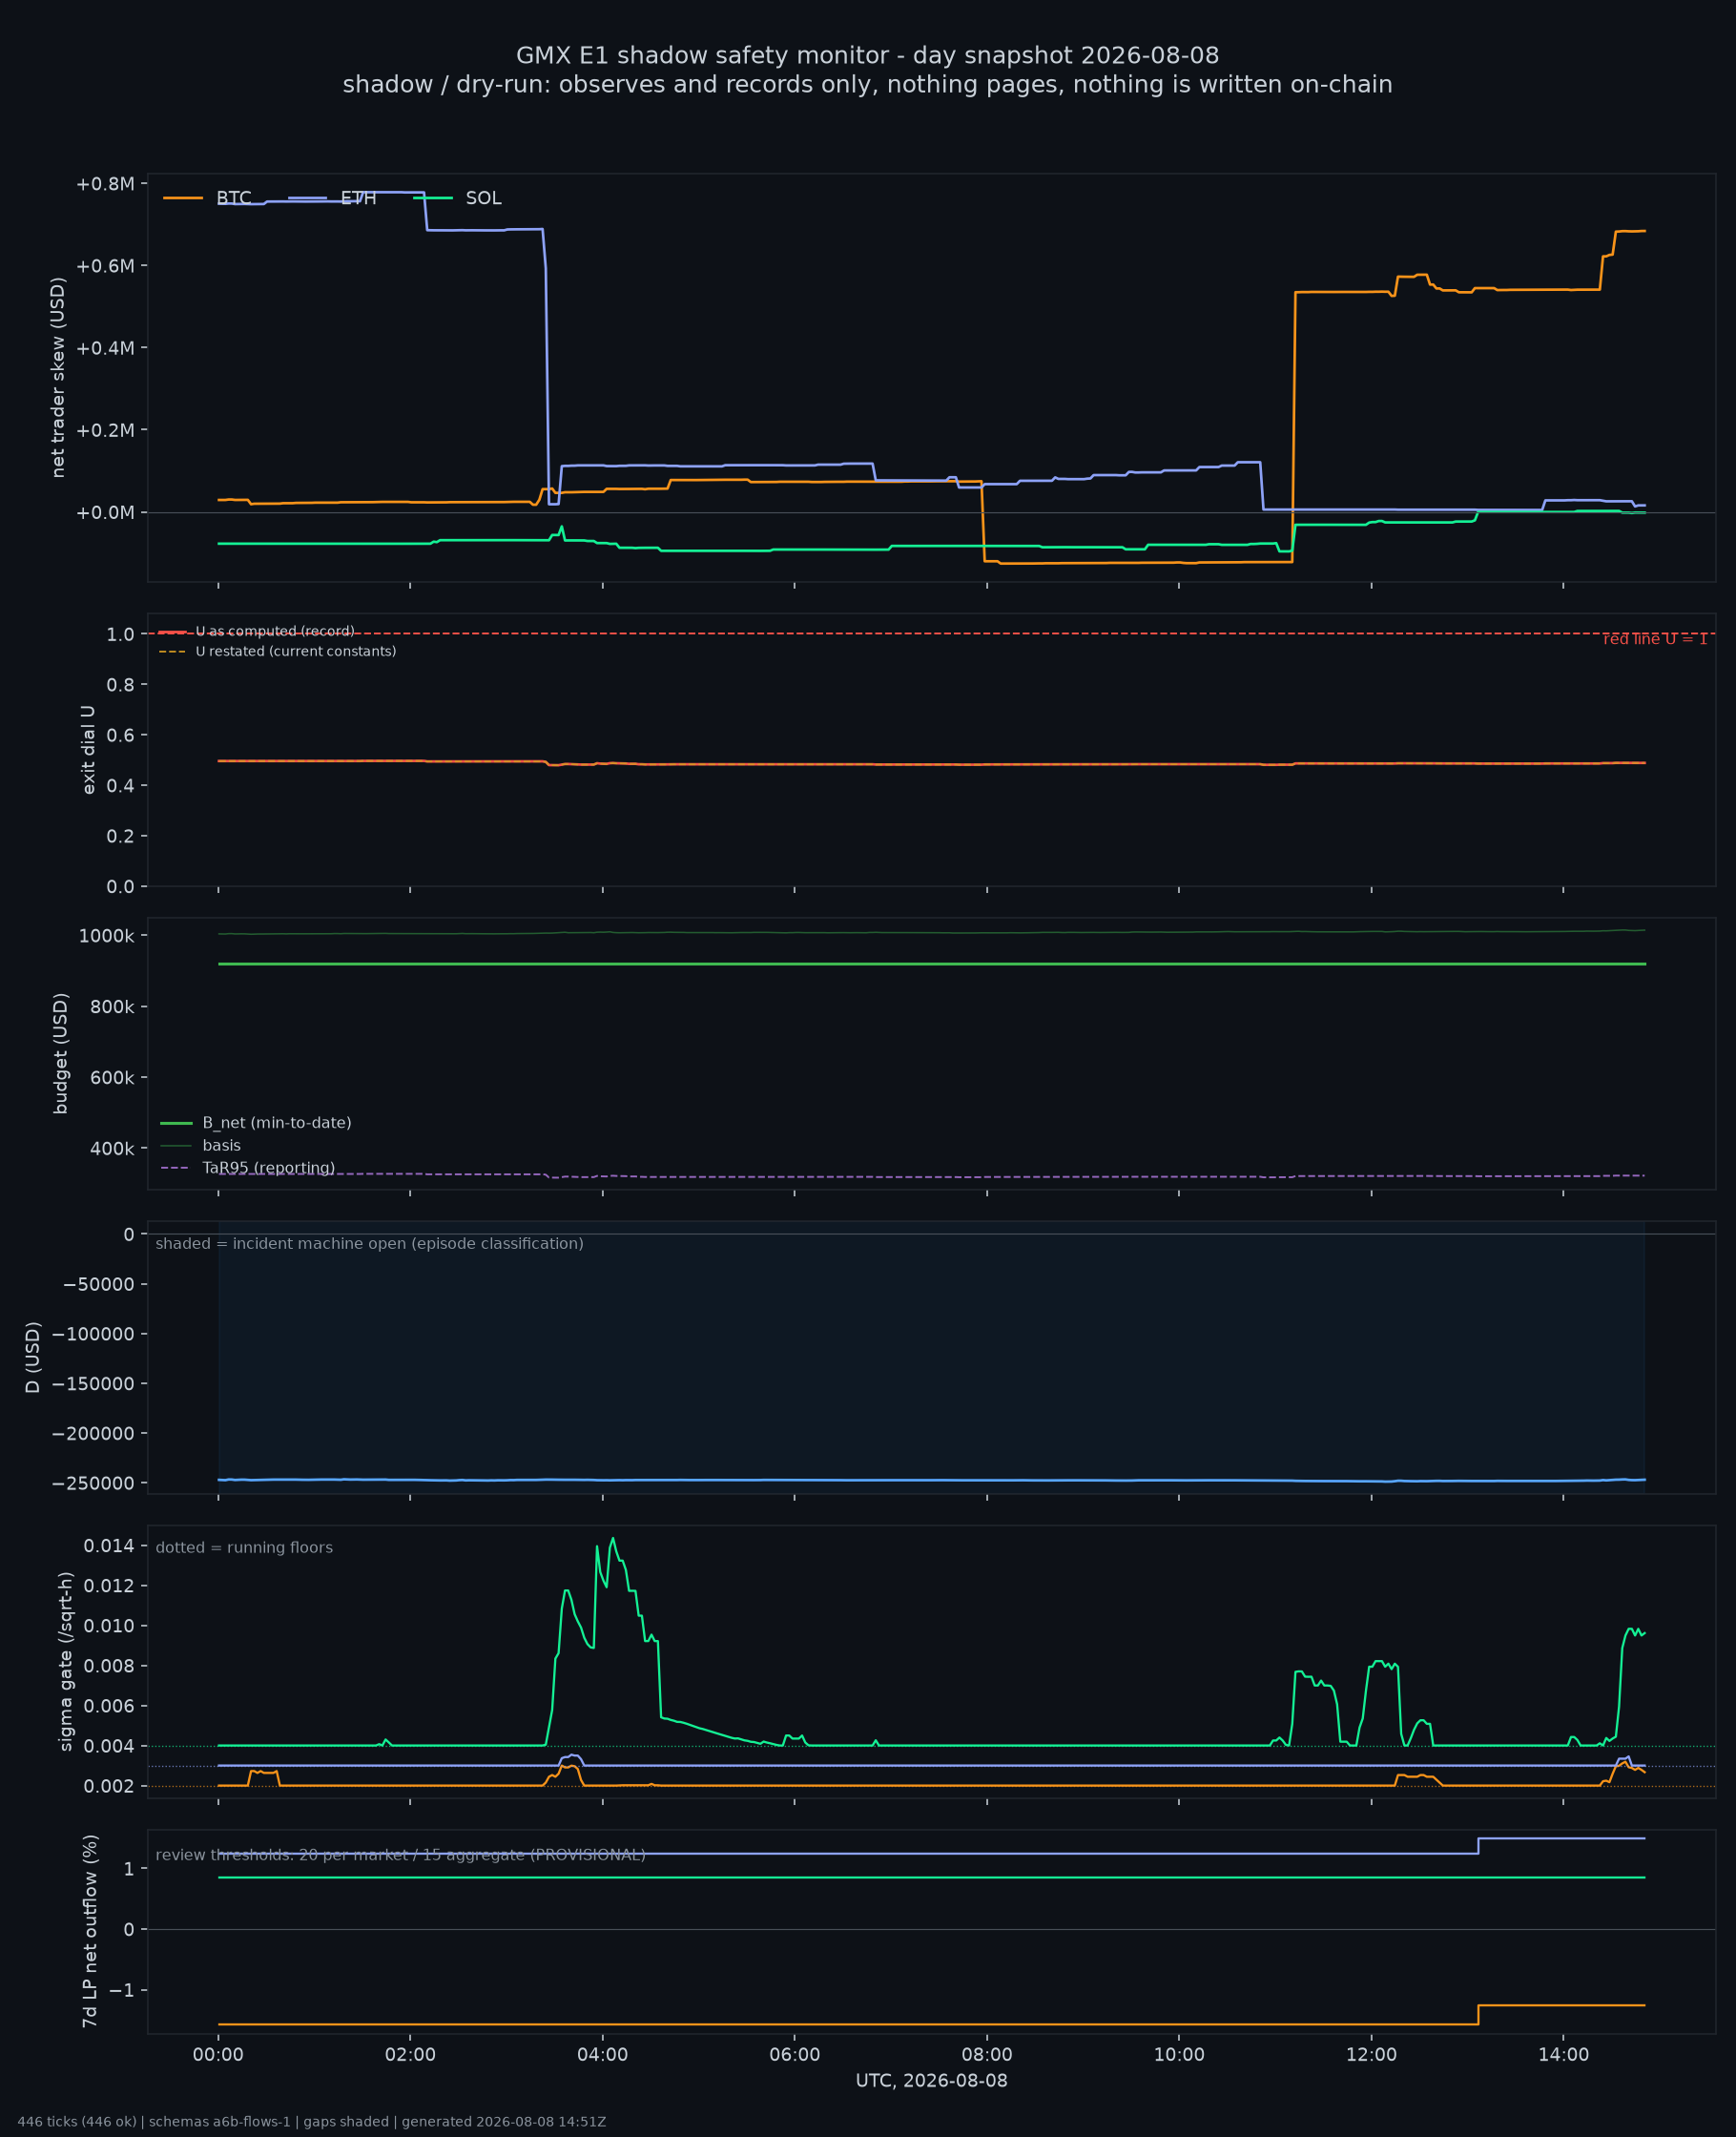This screenshot has height=2137, width=1736.
Task: Click the "14:00" time tick label
Action: [1563, 2055]
